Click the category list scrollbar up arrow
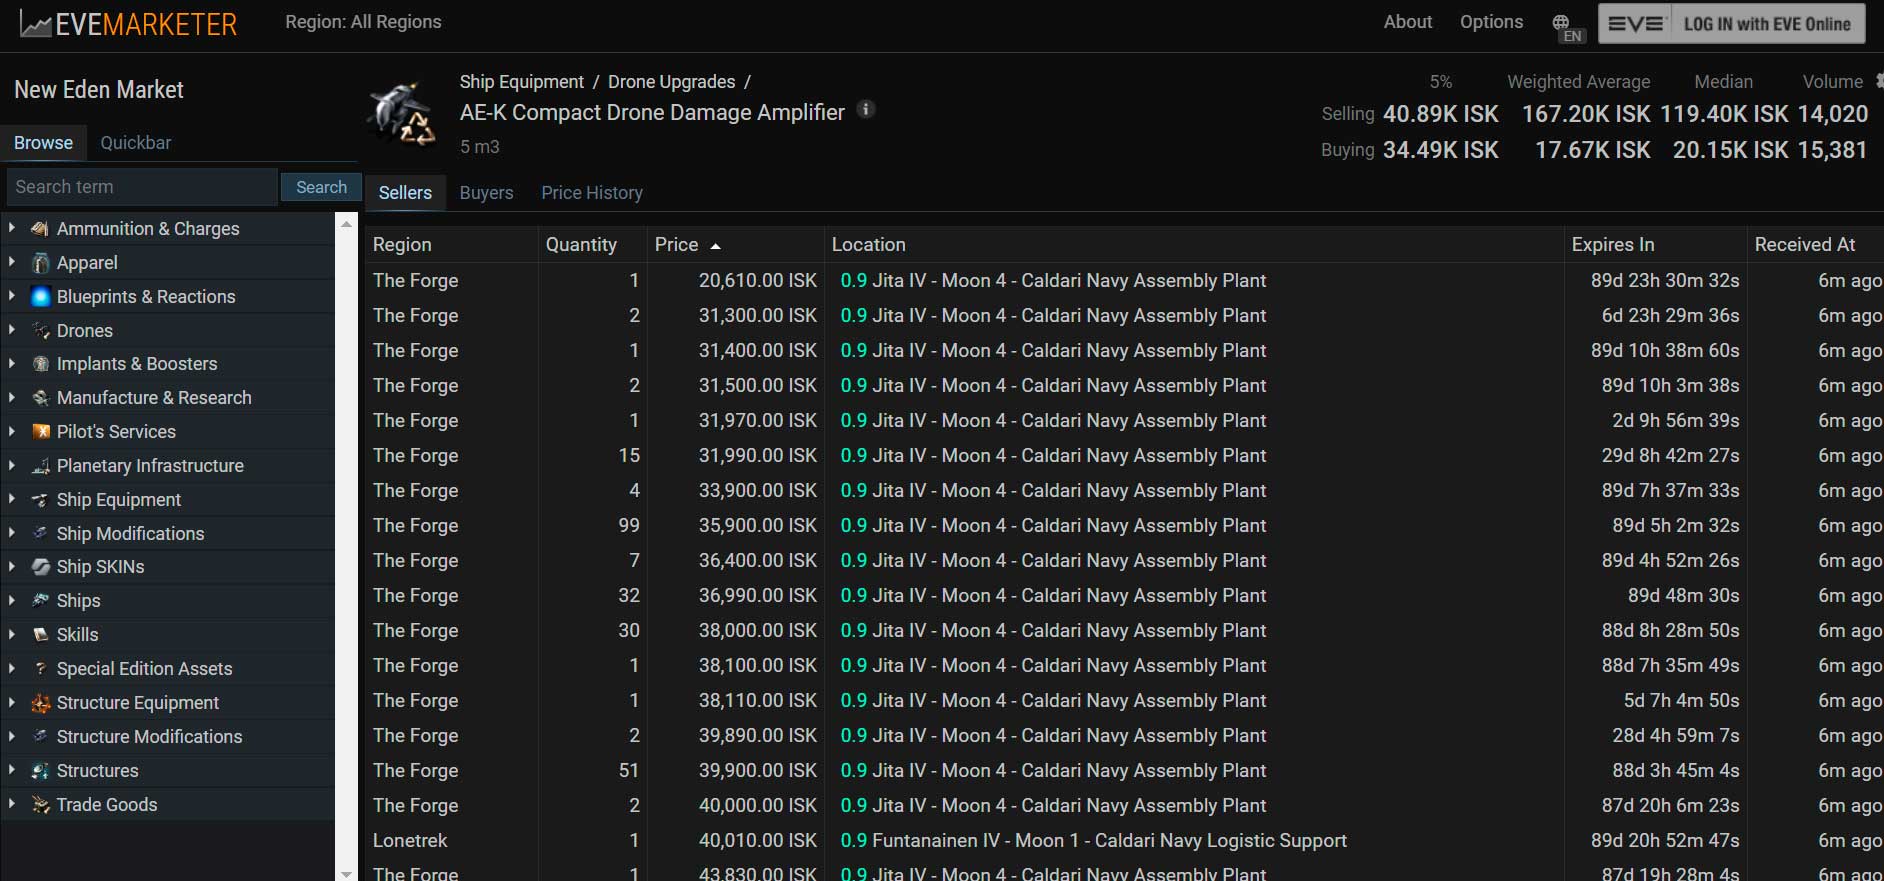Image resolution: width=1884 pixels, height=881 pixels. (346, 224)
